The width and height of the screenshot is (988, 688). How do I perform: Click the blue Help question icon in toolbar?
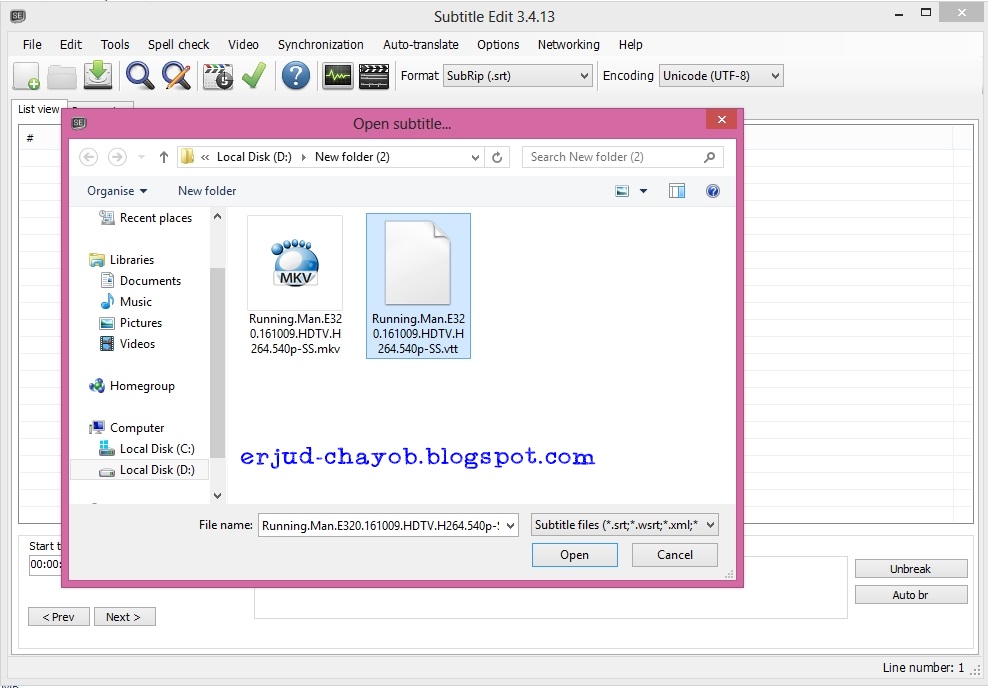point(296,76)
